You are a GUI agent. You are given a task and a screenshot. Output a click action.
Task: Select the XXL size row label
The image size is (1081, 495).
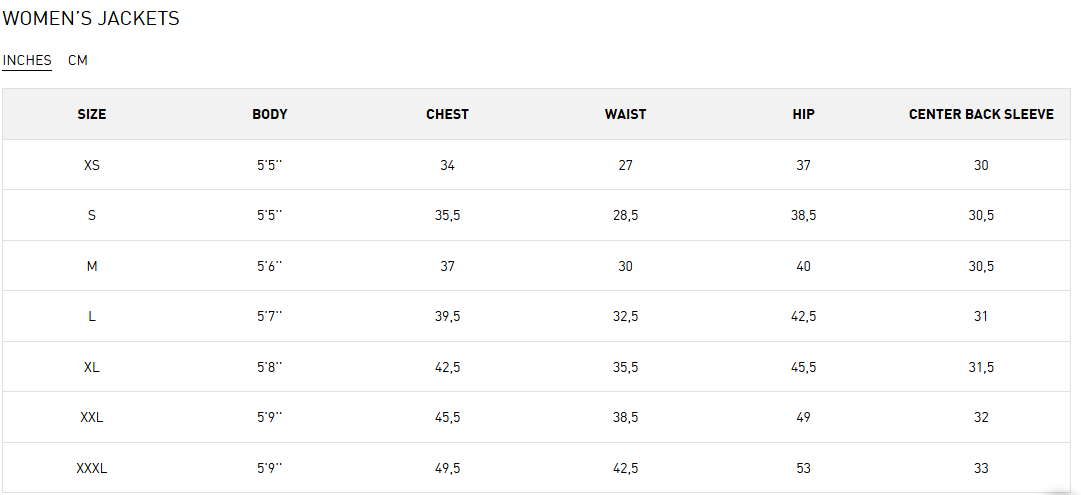pyautogui.click(x=92, y=417)
